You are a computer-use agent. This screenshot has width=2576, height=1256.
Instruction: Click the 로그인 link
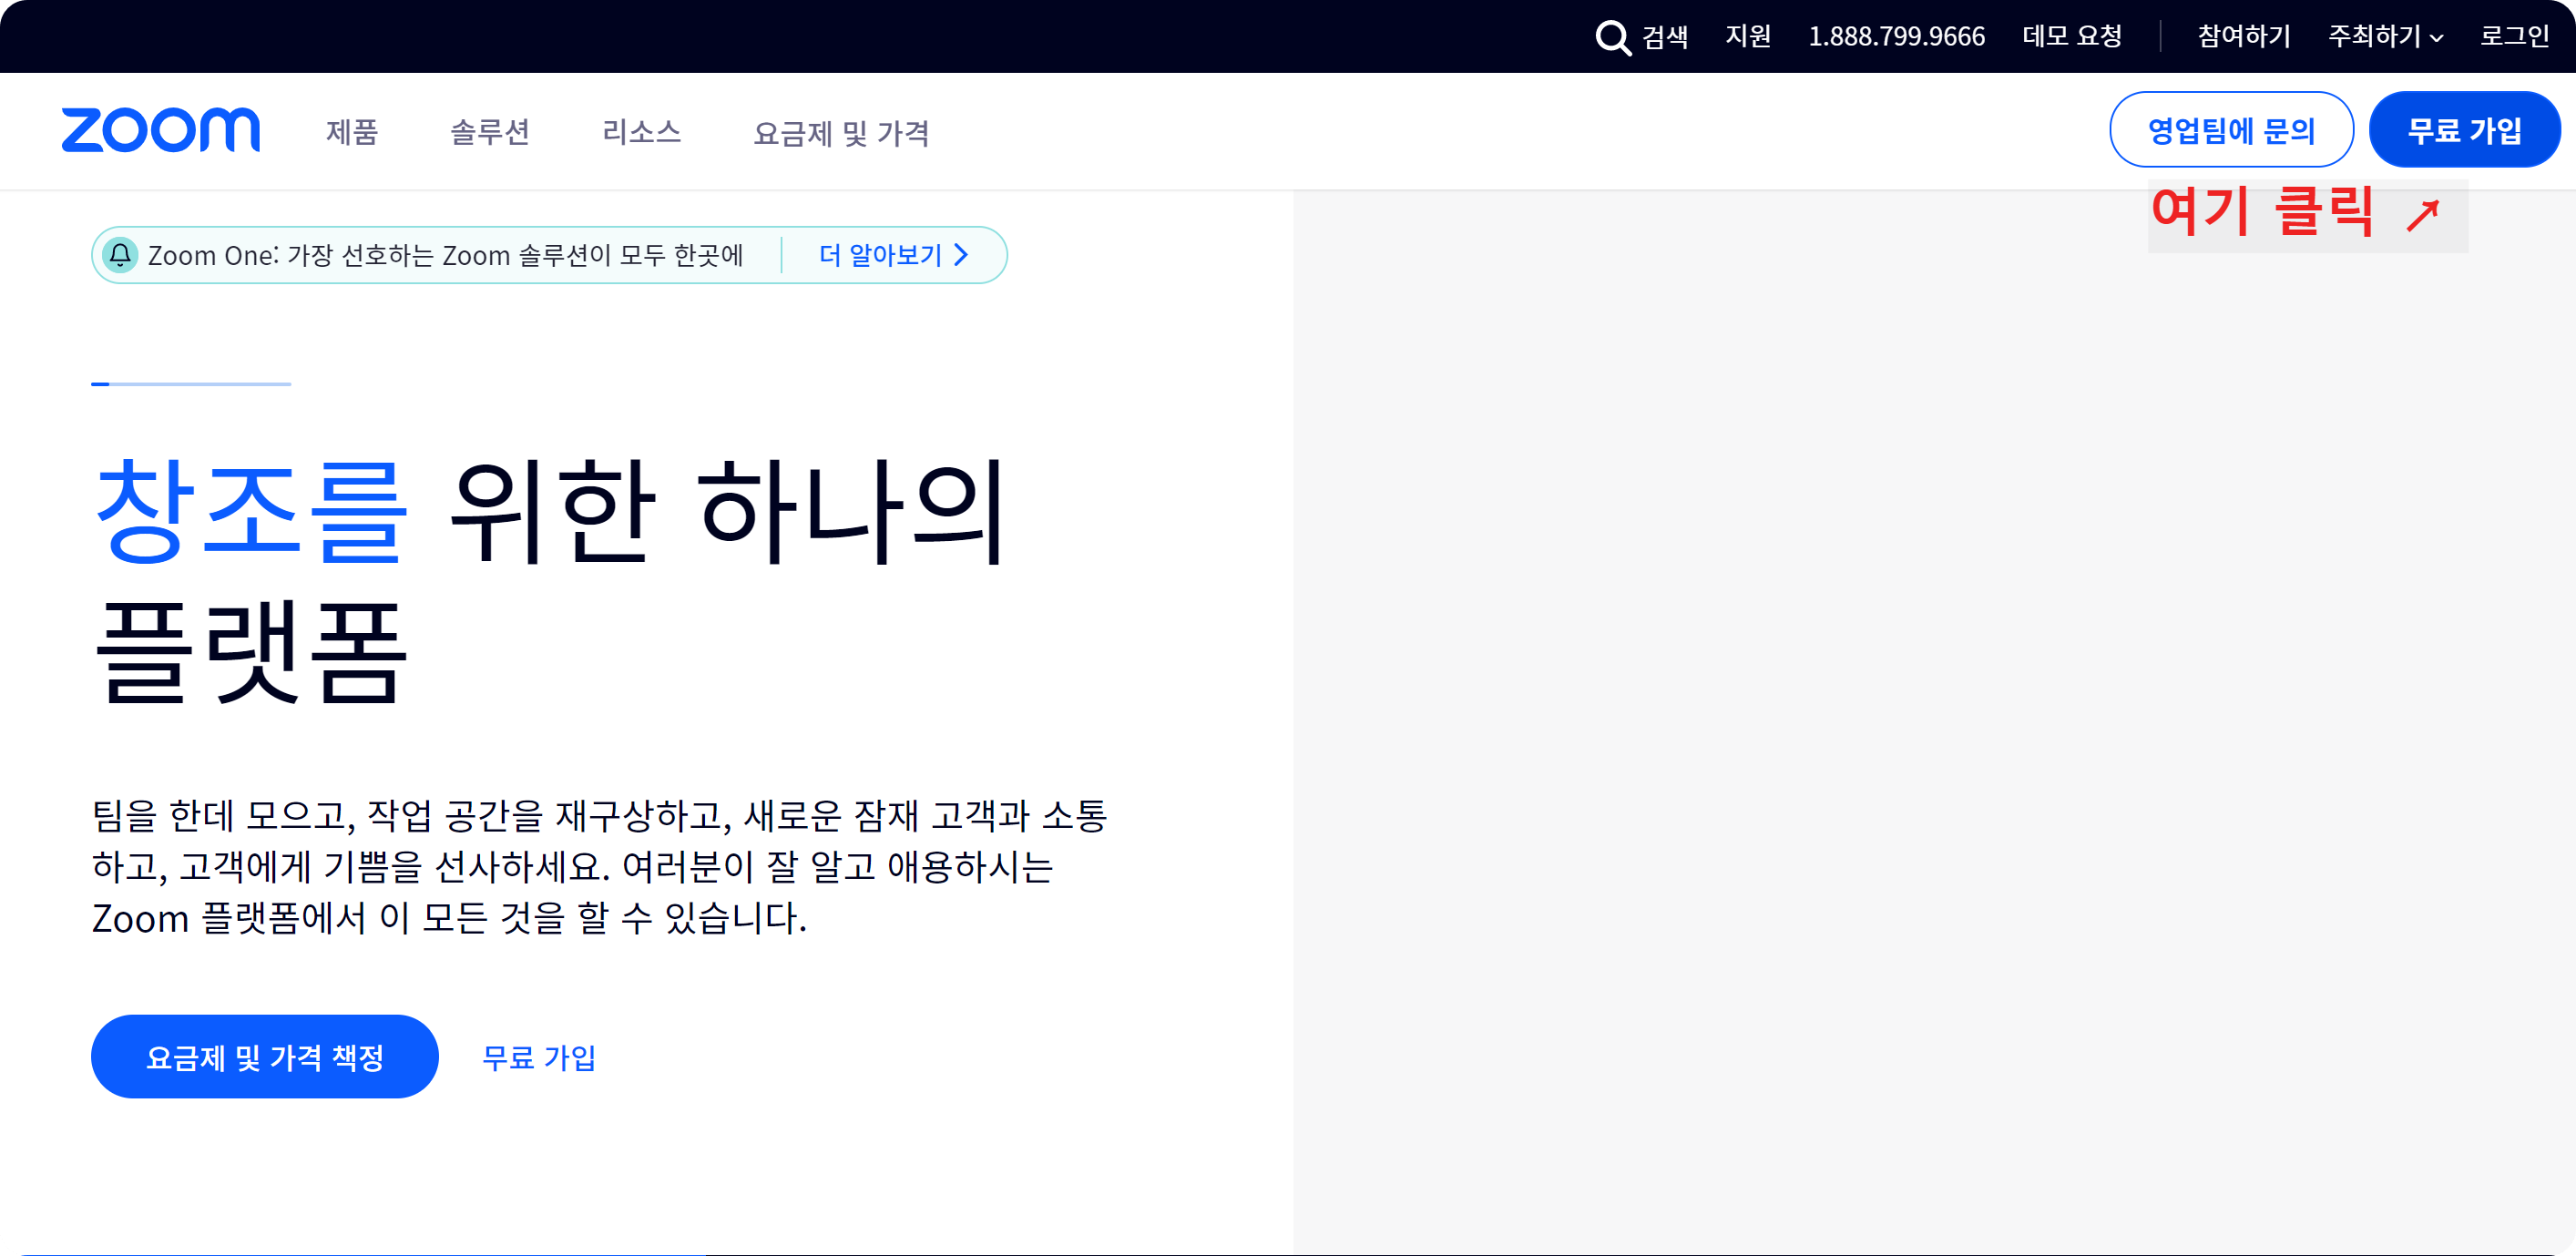(x=2514, y=37)
